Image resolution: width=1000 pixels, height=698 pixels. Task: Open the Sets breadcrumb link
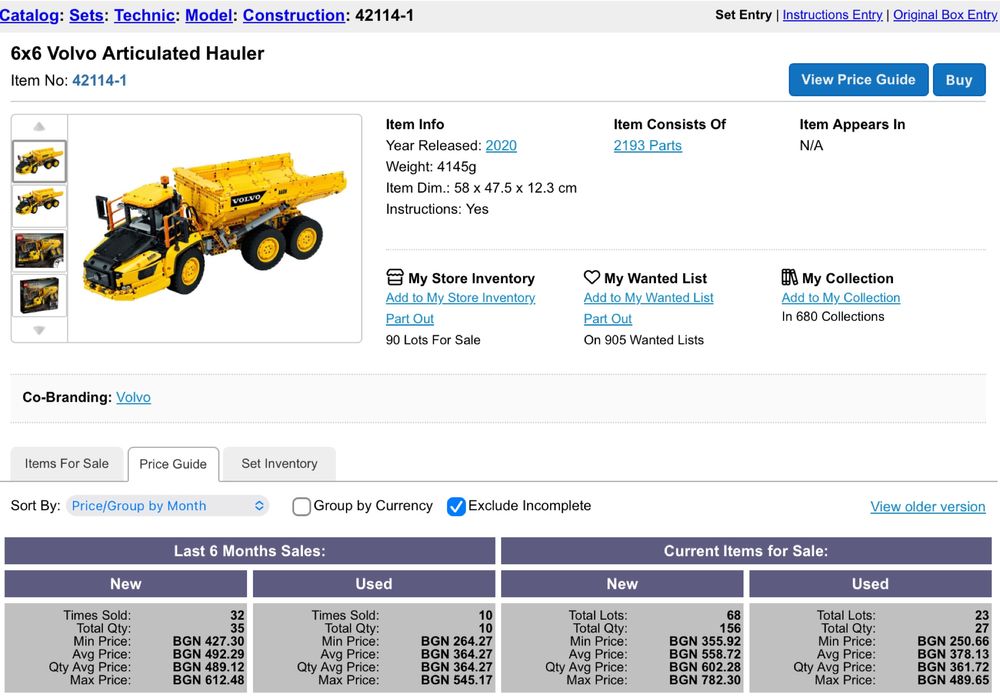86,15
